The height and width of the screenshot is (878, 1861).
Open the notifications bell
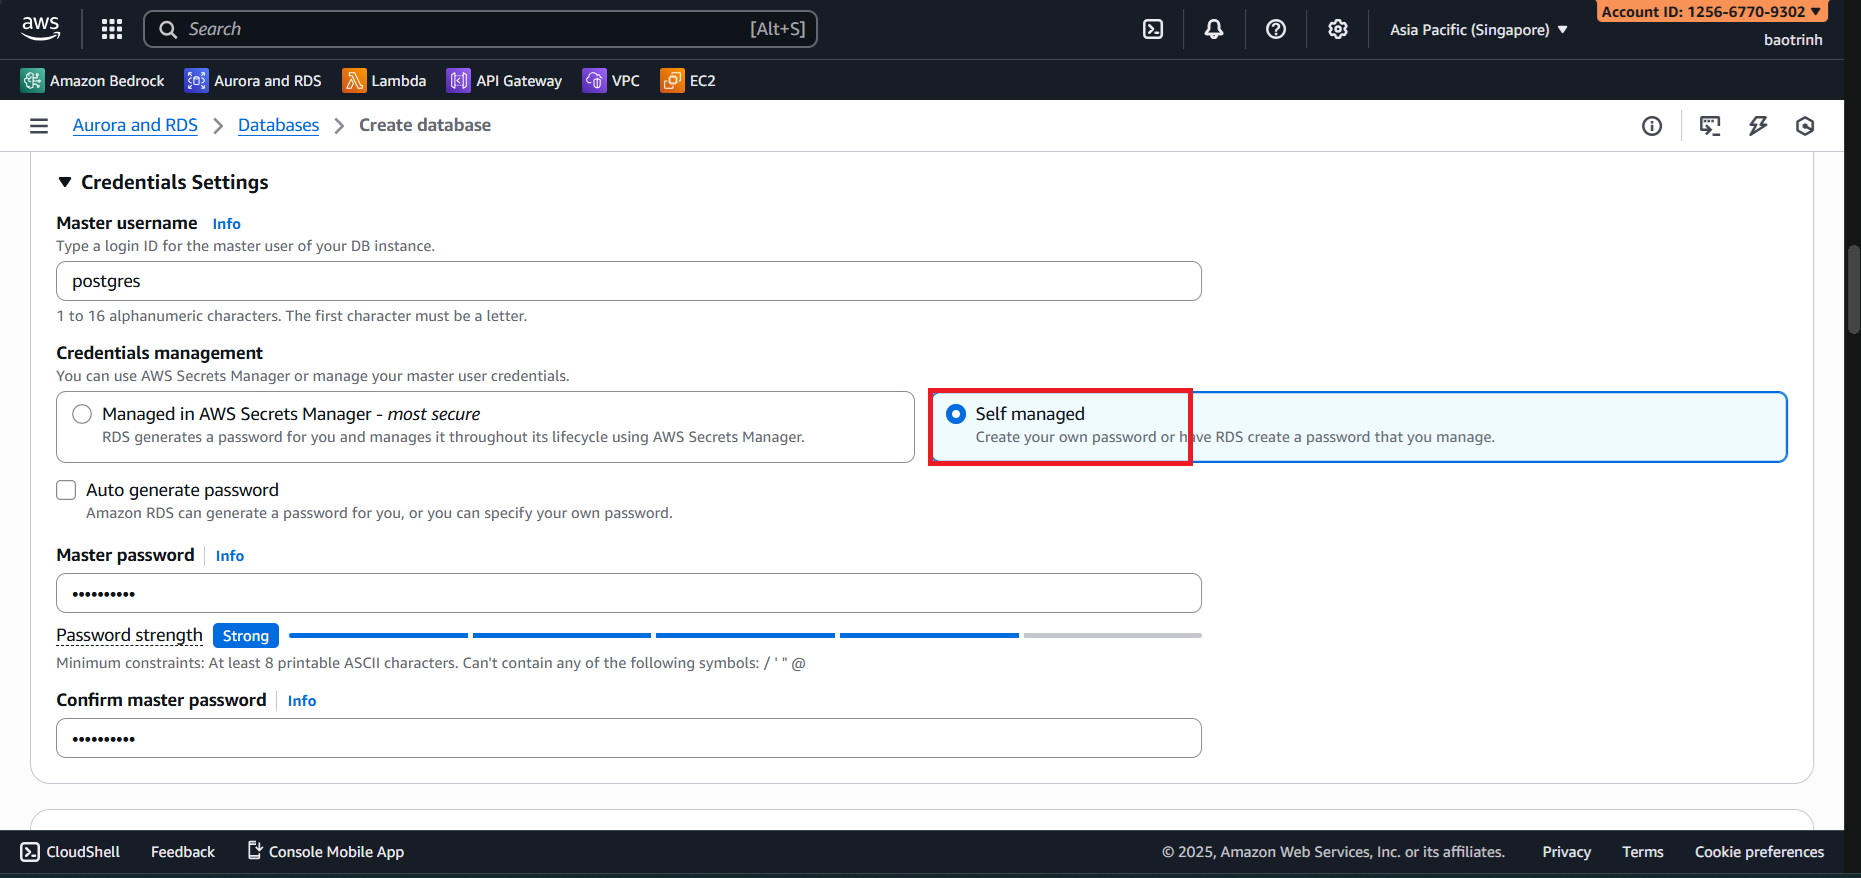pyautogui.click(x=1214, y=29)
